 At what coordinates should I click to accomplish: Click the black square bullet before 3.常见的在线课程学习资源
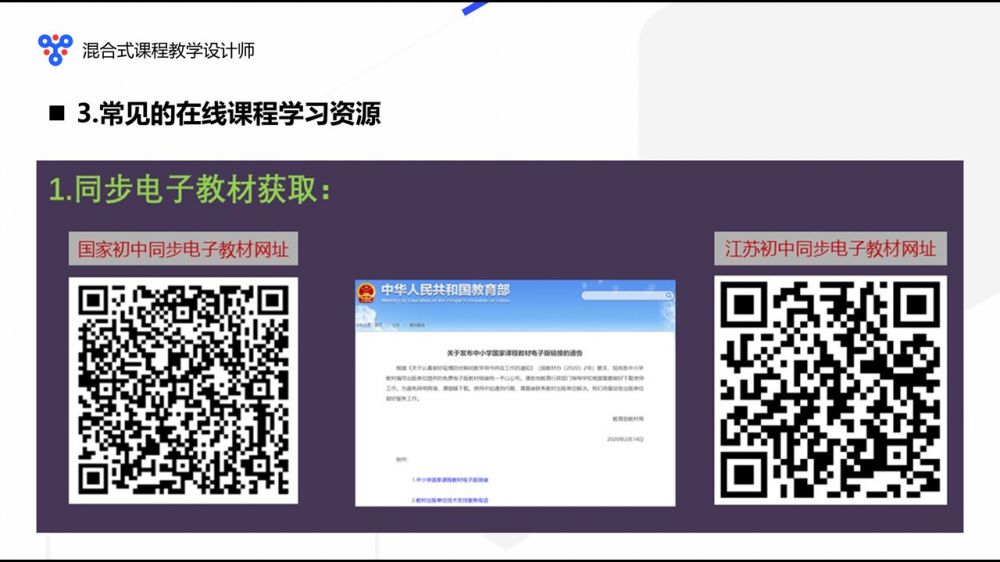(57, 113)
